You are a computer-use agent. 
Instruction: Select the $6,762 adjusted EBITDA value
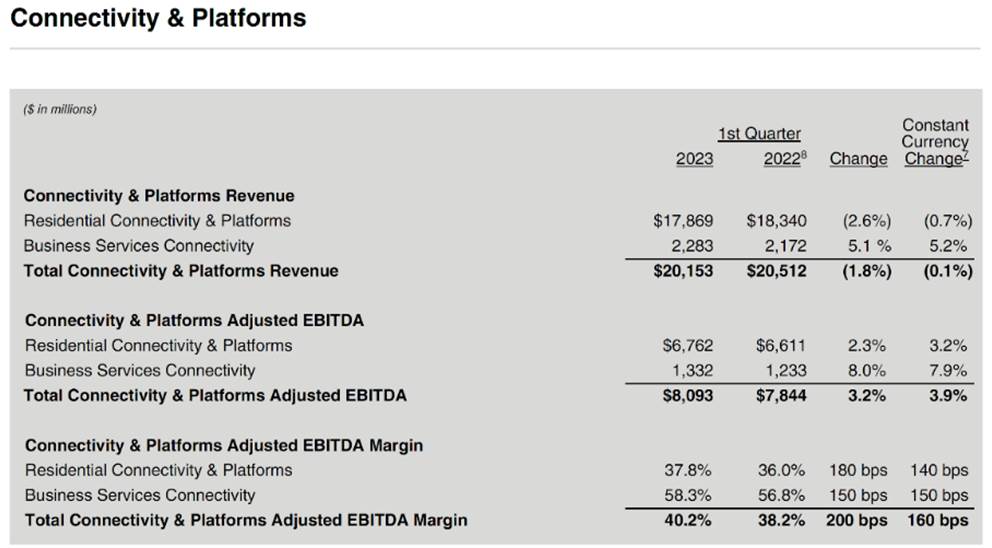point(687,346)
